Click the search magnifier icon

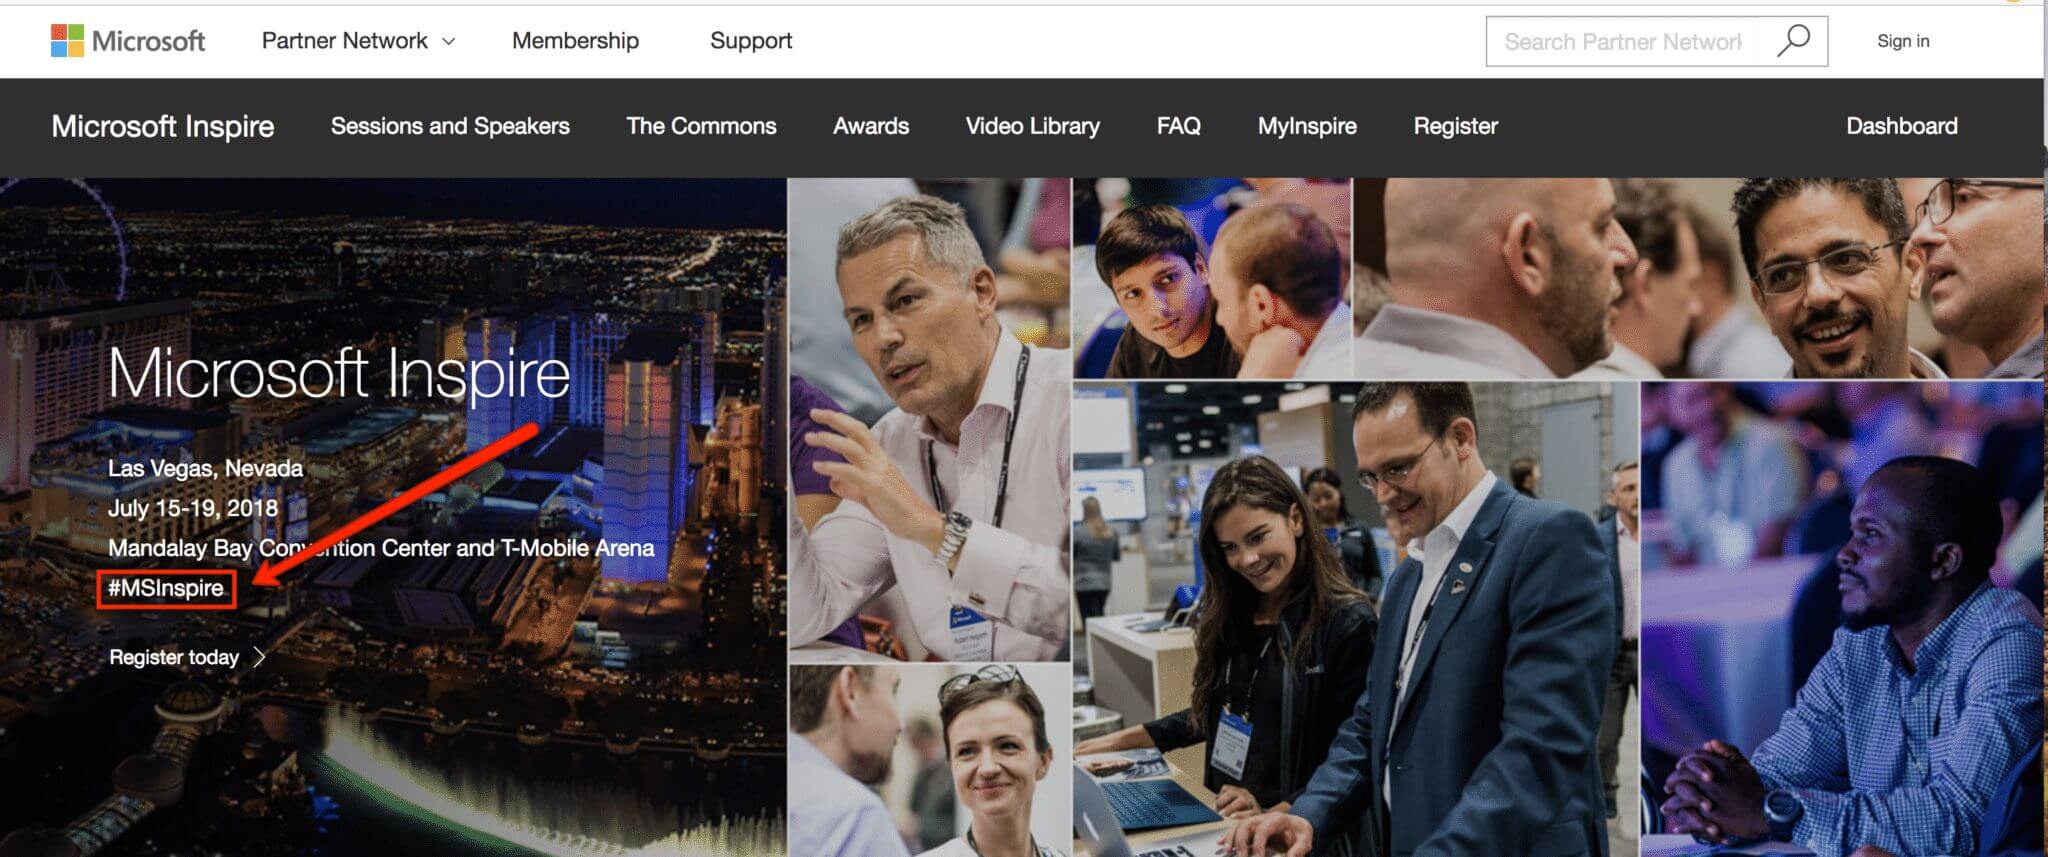coord(1793,41)
